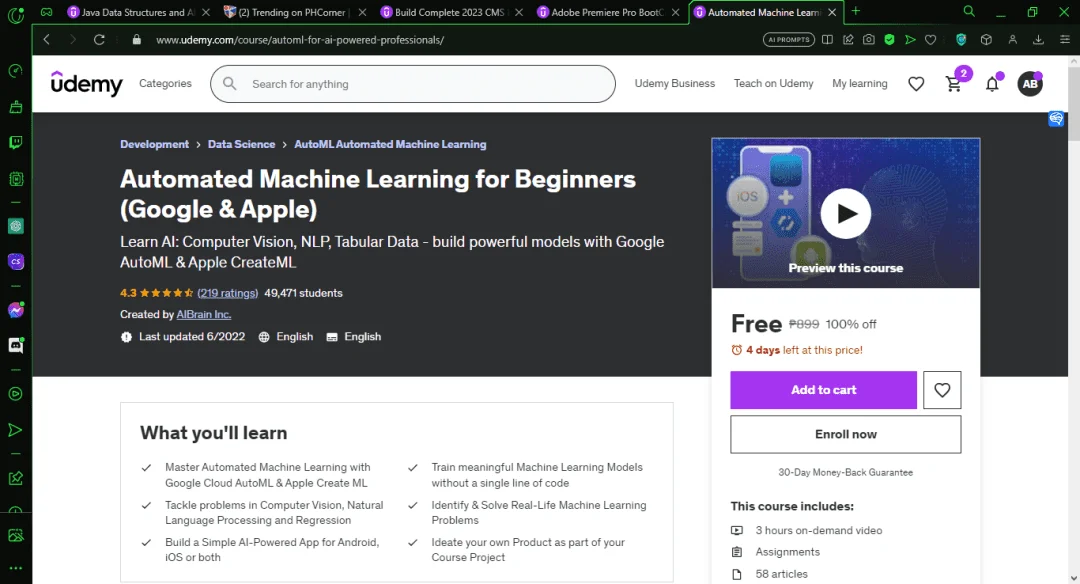Click the edit page pencil icon in address bar
Screen dimensions: 1080x584
coord(848,40)
